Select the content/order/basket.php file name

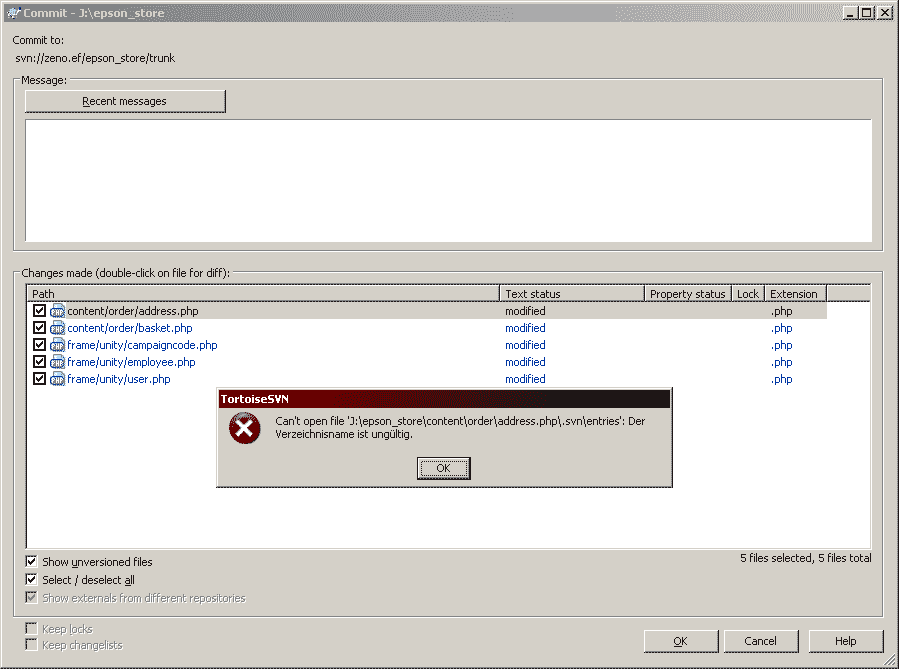(x=130, y=328)
